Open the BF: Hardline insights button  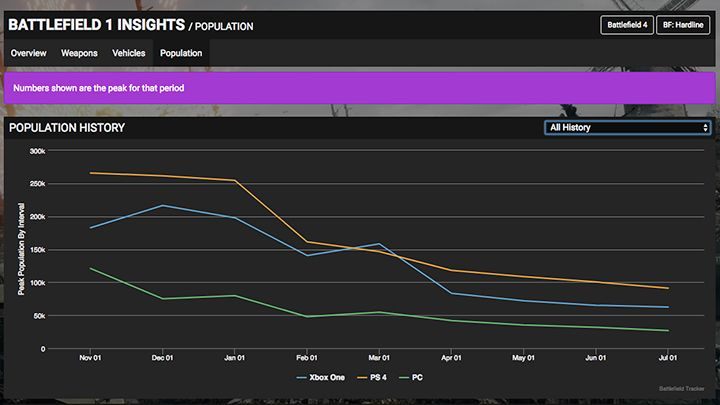[x=683, y=25]
